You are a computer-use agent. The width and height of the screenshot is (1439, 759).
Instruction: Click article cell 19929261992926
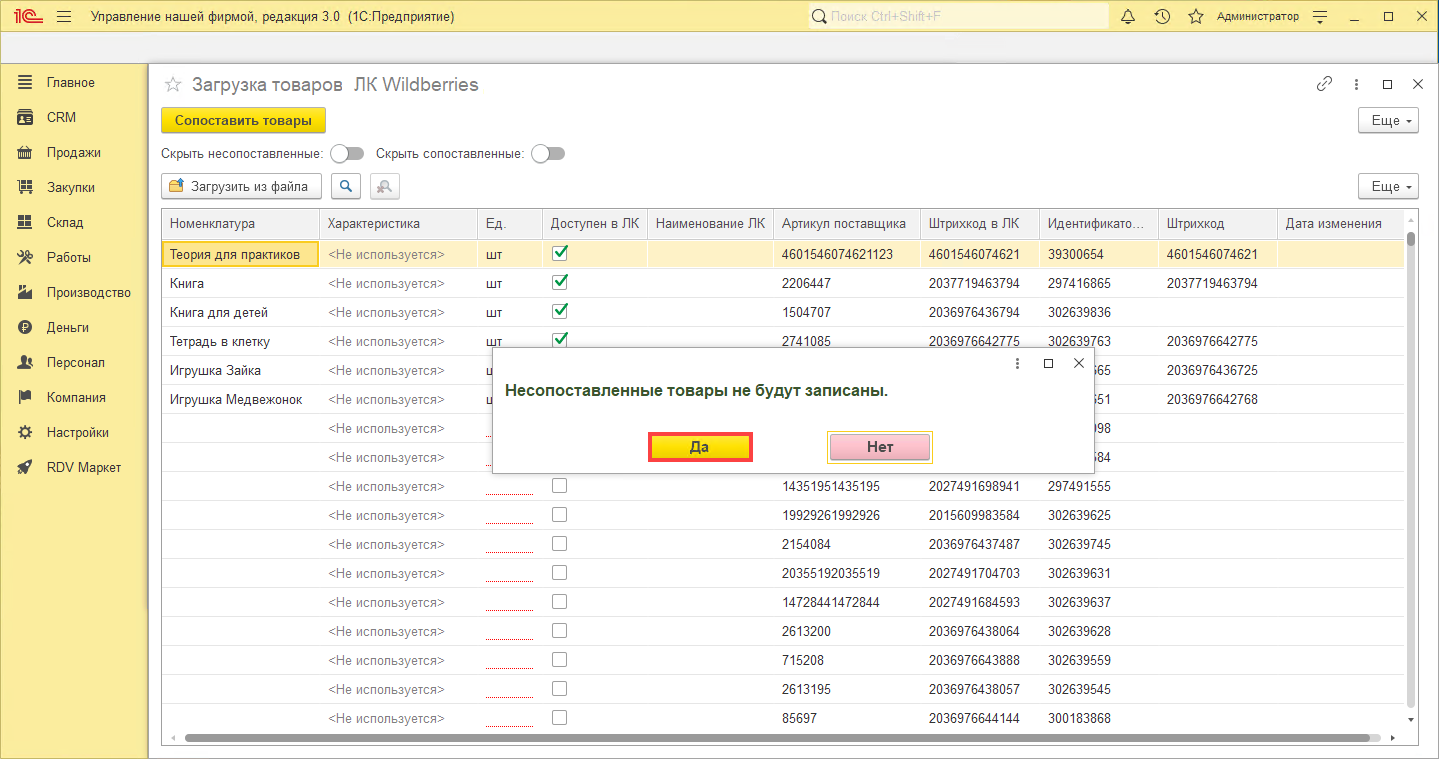point(847,515)
